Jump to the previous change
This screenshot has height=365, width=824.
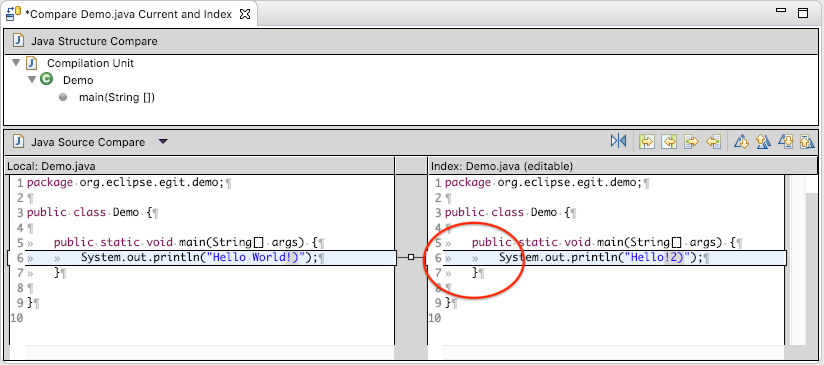807,141
